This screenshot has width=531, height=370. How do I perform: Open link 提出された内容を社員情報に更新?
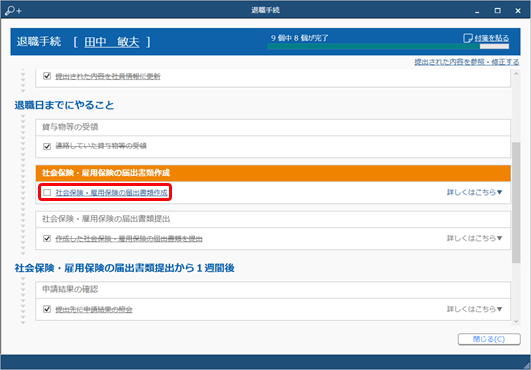tap(108, 77)
